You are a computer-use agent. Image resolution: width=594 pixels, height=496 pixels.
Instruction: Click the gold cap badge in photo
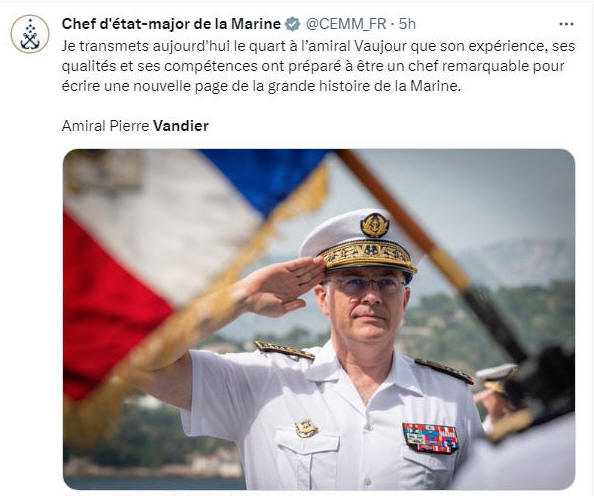point(374,225)
